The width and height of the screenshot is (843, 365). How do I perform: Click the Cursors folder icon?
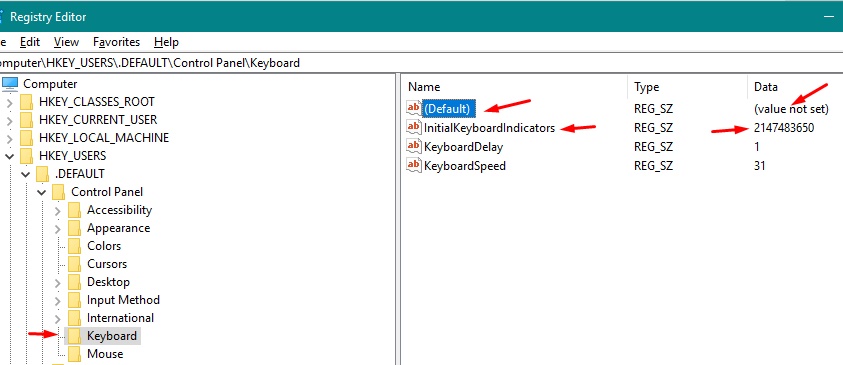(75, 264)
